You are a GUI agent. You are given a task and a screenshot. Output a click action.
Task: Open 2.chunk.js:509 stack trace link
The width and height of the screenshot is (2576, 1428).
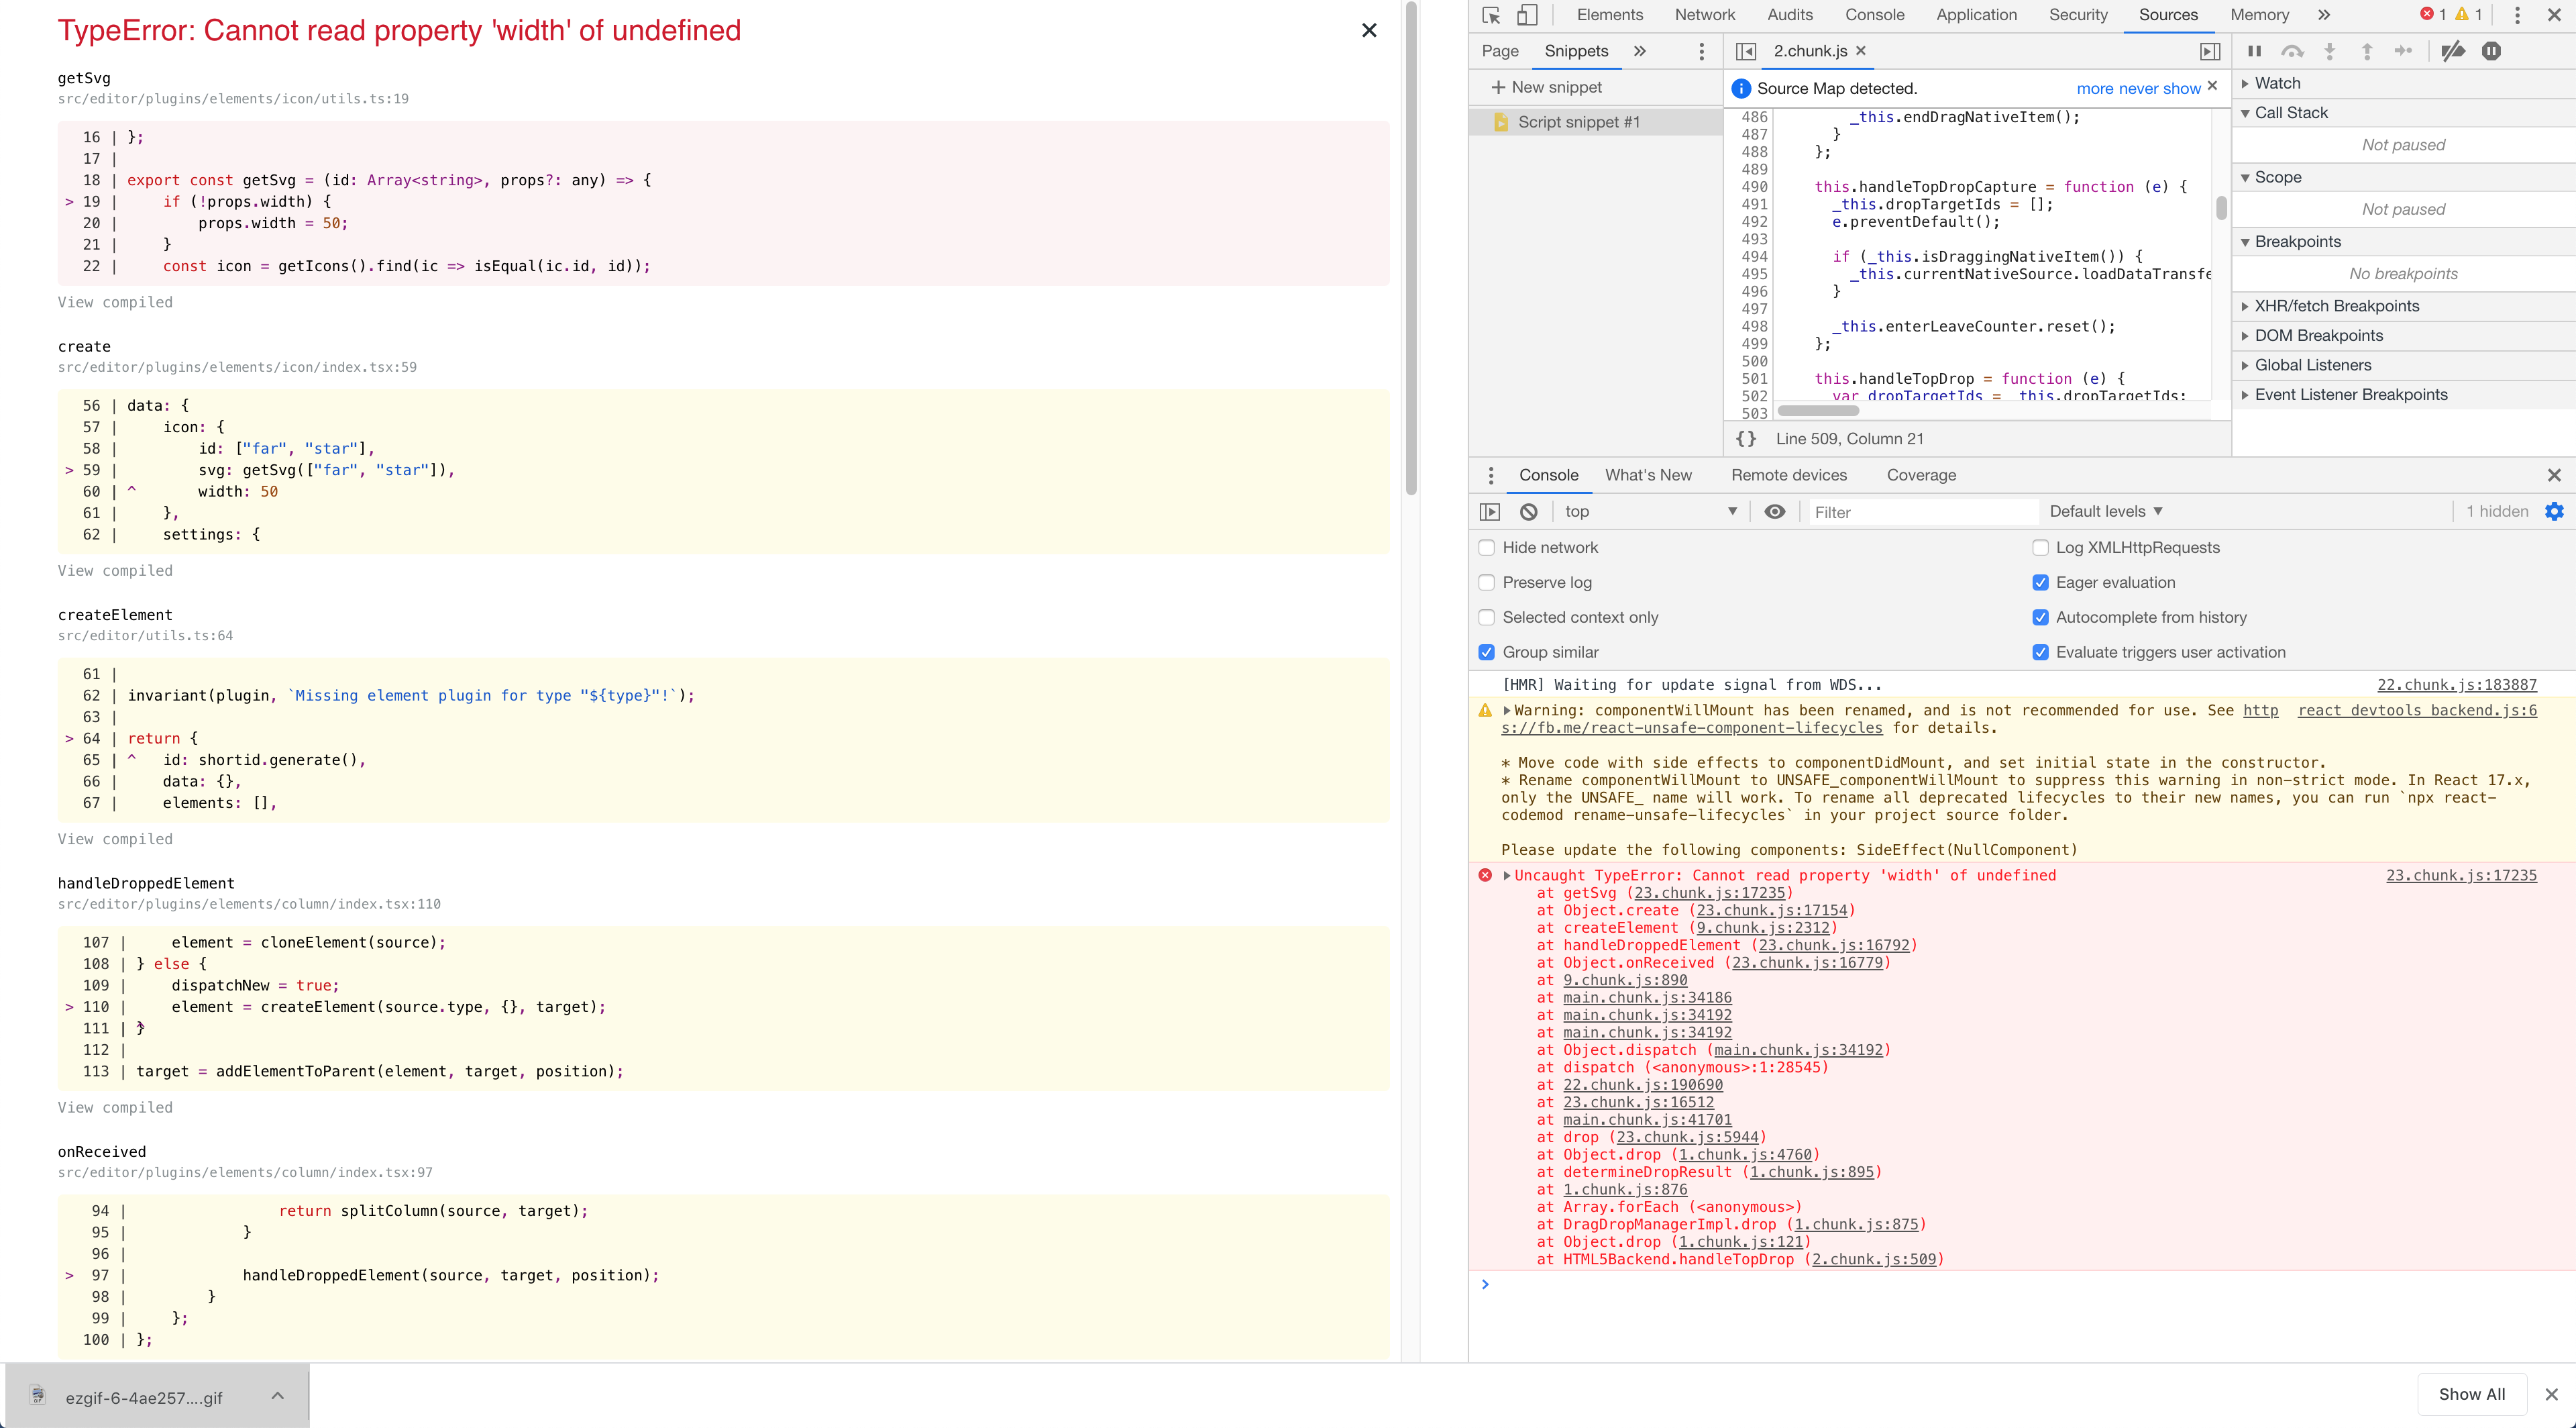click(x=1874, y=1260)
